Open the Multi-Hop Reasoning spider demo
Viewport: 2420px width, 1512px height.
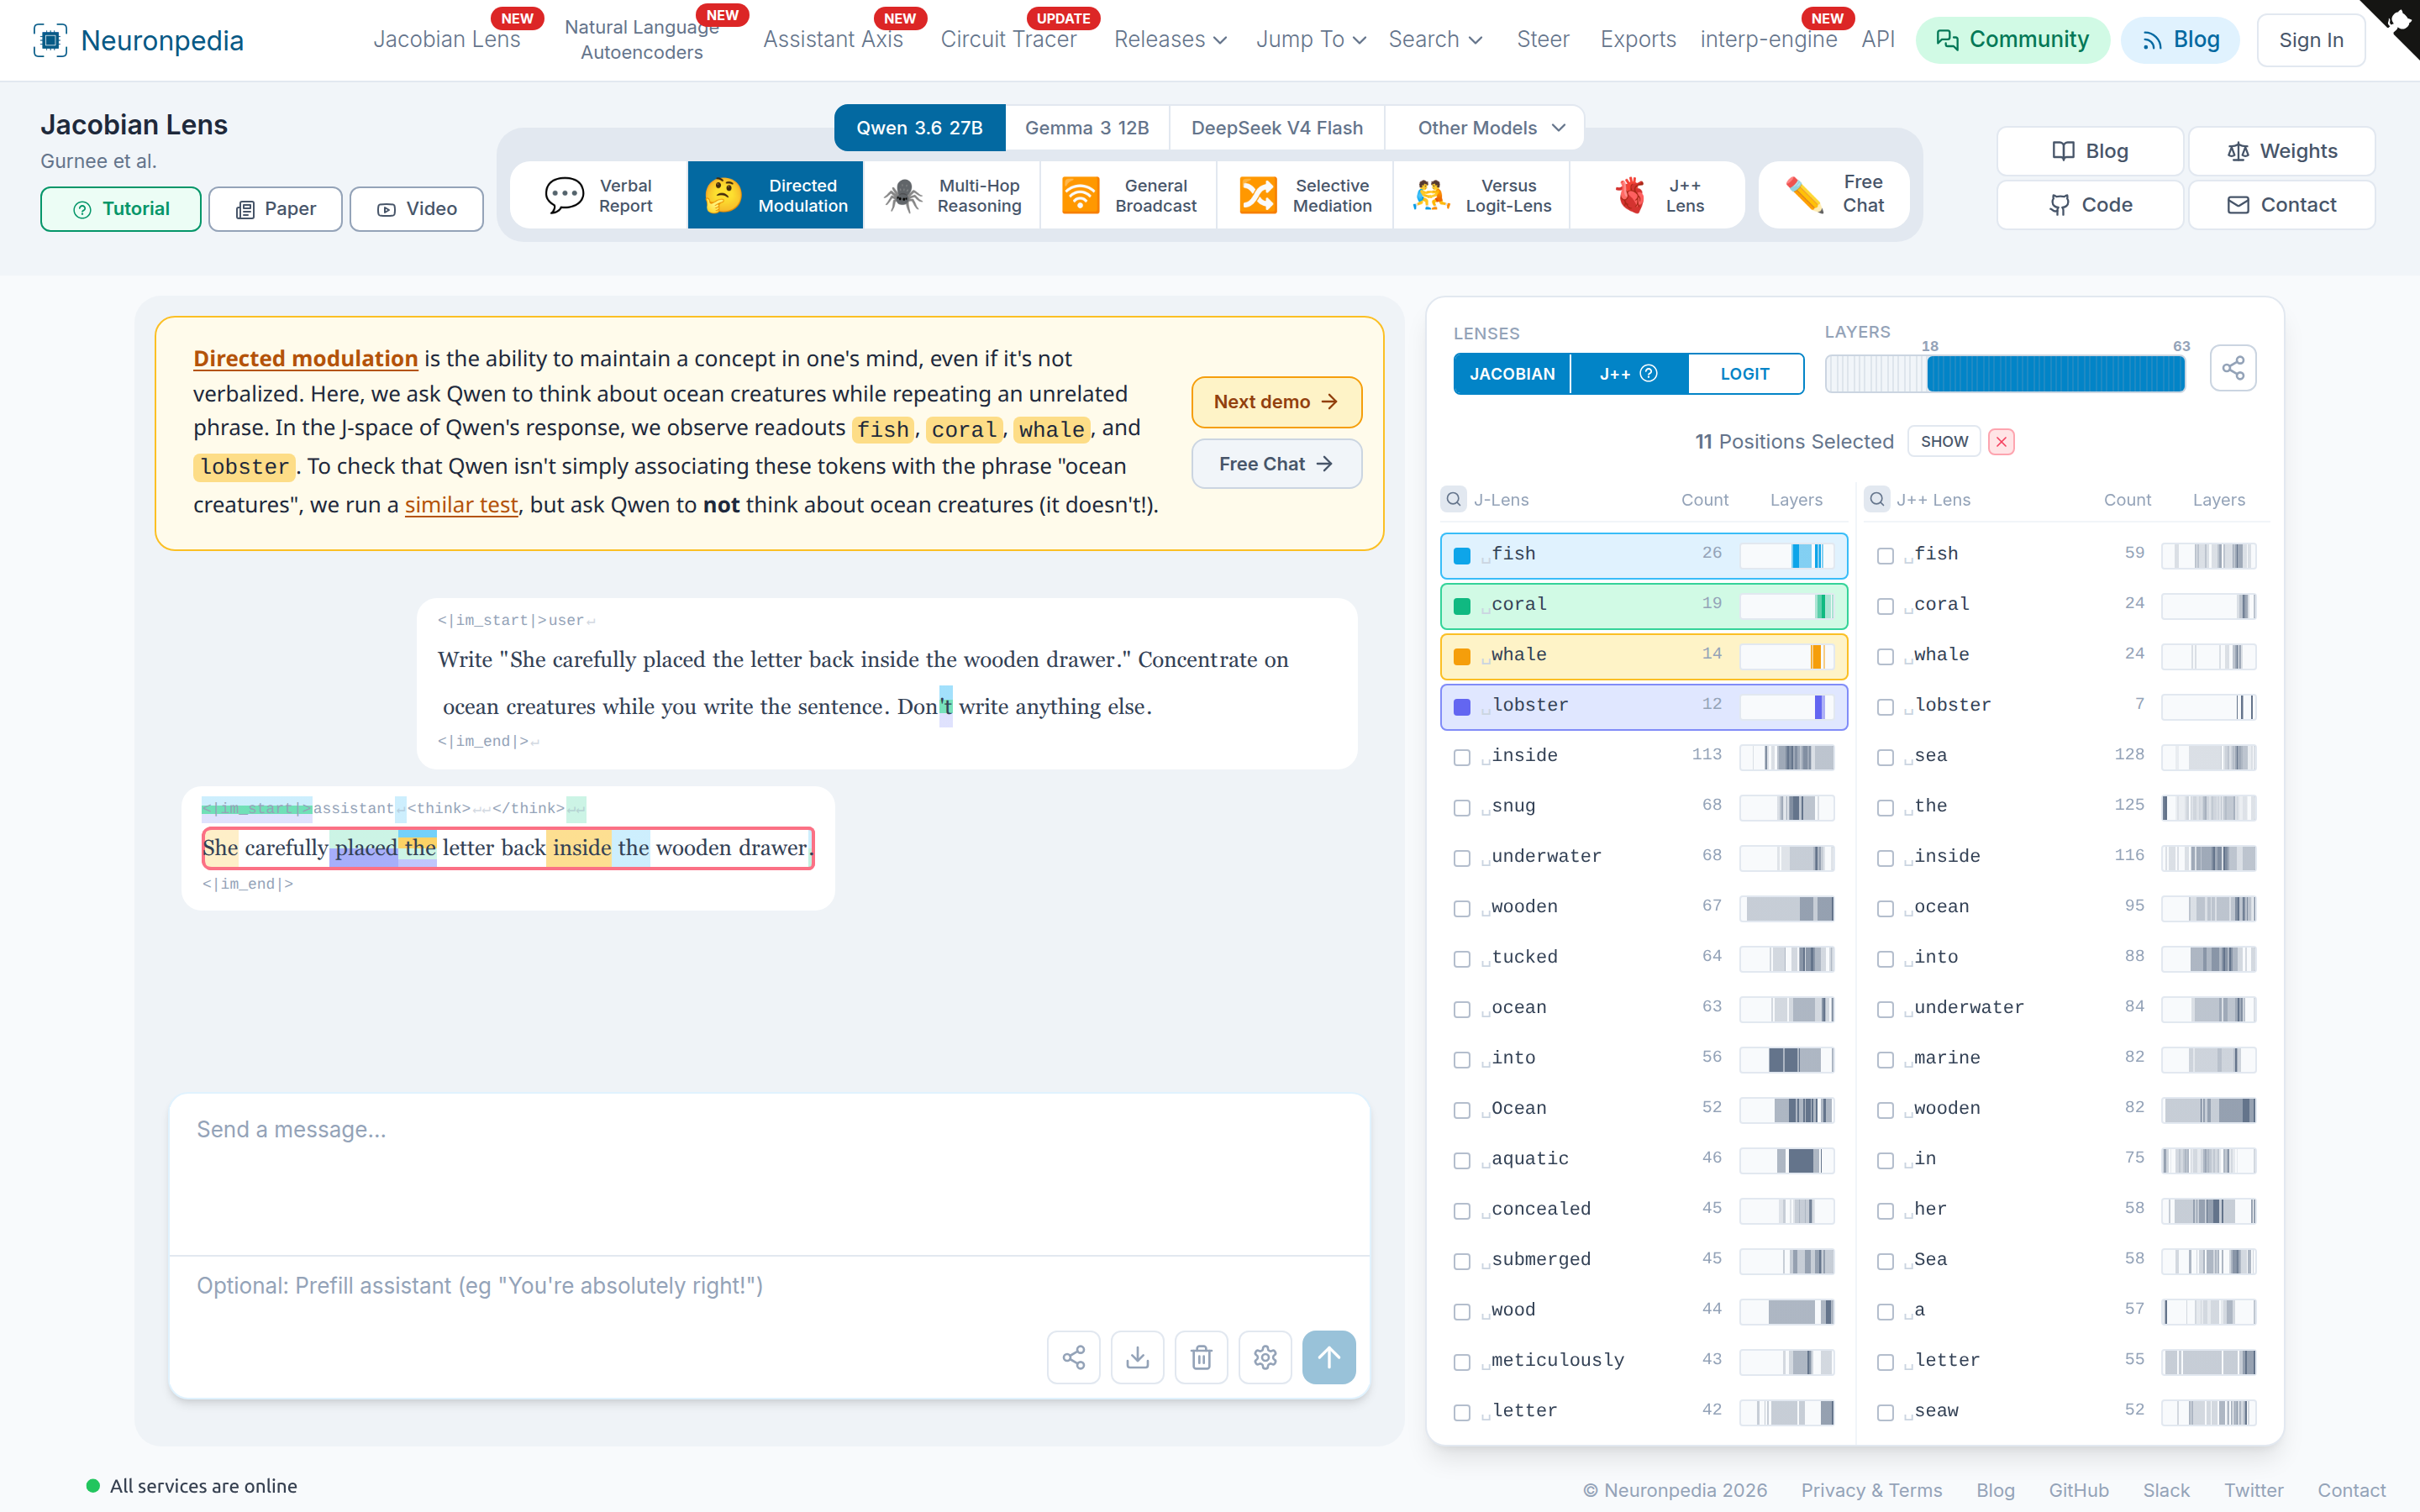tap(953, 195)
